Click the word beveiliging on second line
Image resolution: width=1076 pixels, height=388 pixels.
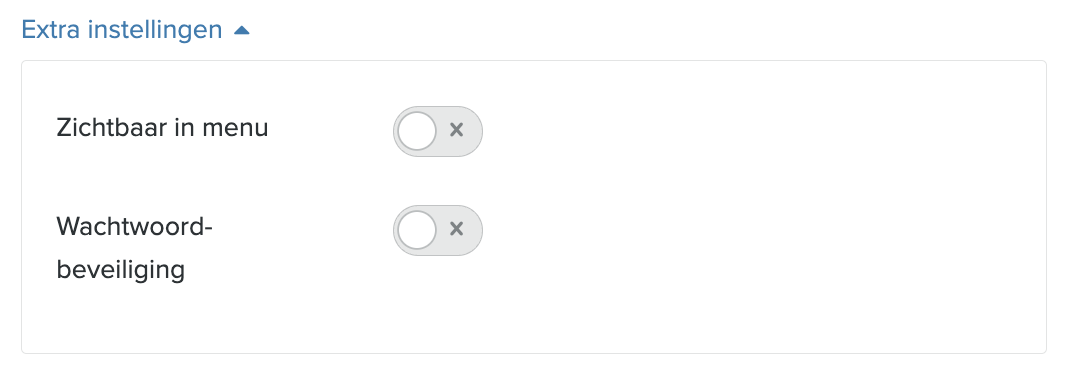[121, 270]
